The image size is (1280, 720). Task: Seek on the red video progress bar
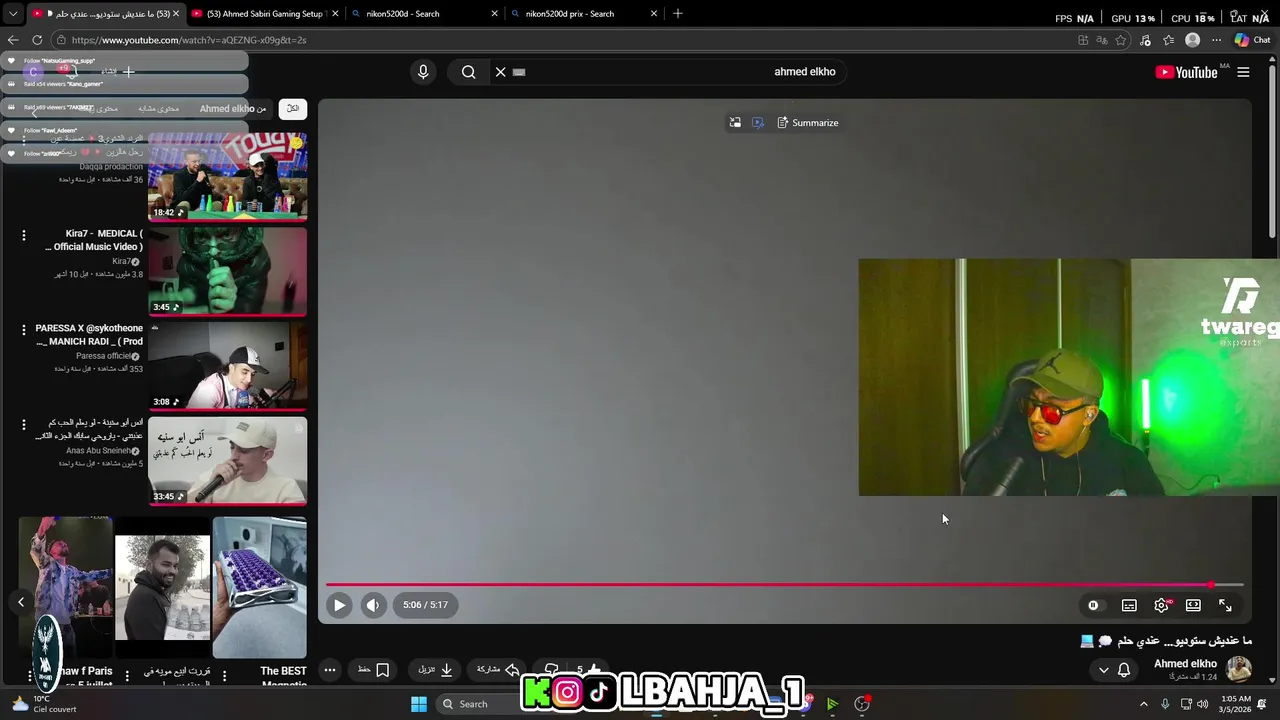point(784,585)
